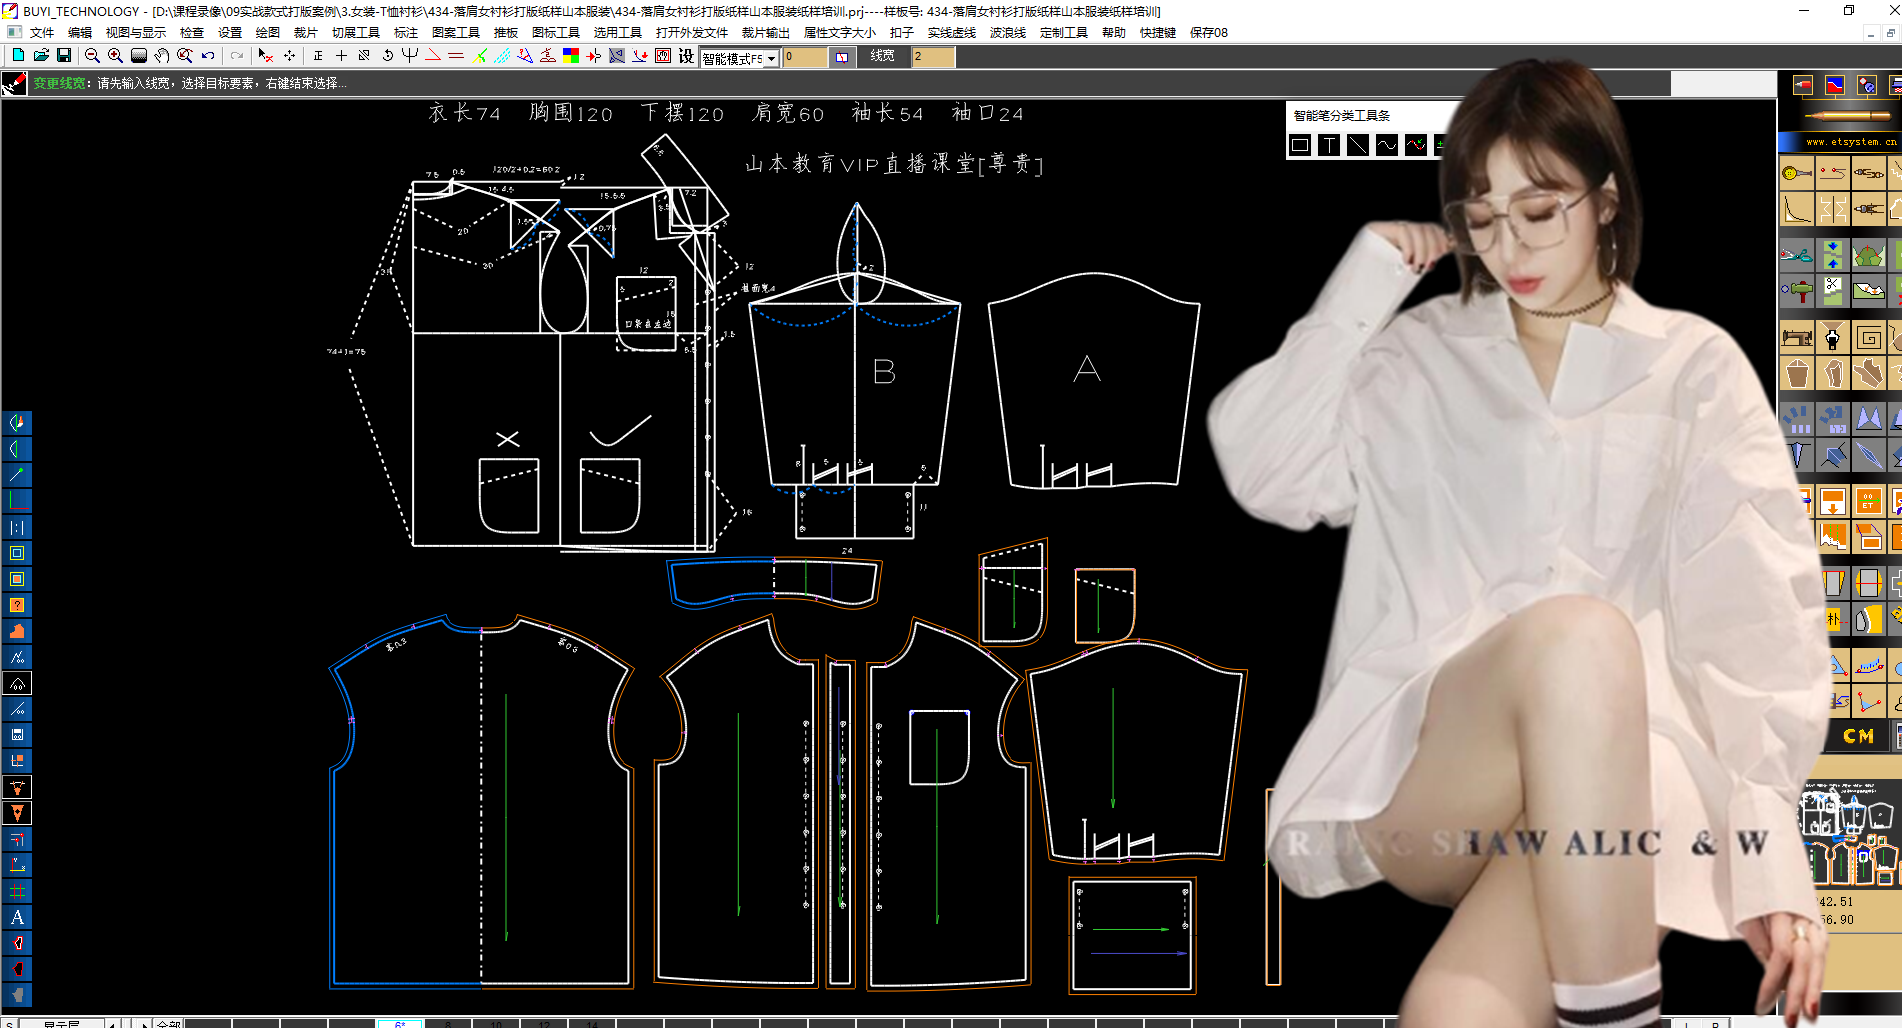Toggle the curve tool in smart pen toolbar

tap(1386, 145)
